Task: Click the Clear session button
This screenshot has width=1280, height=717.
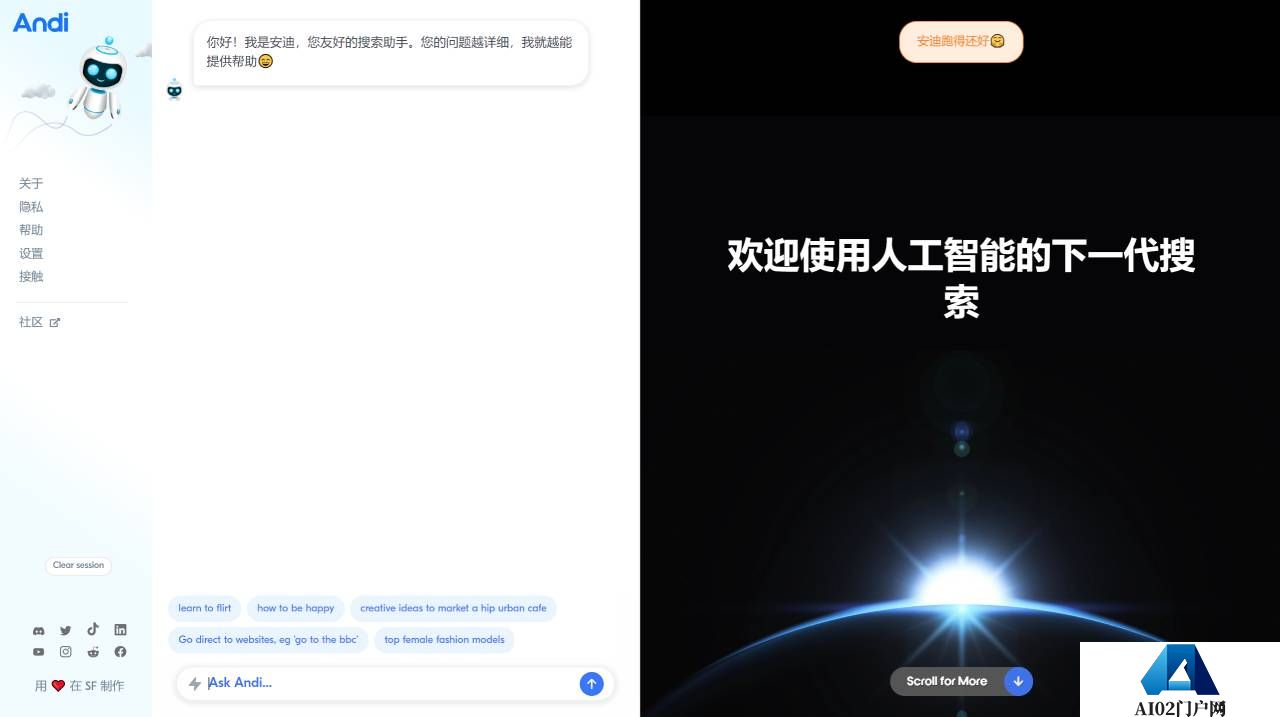Action: pos(78,566)
